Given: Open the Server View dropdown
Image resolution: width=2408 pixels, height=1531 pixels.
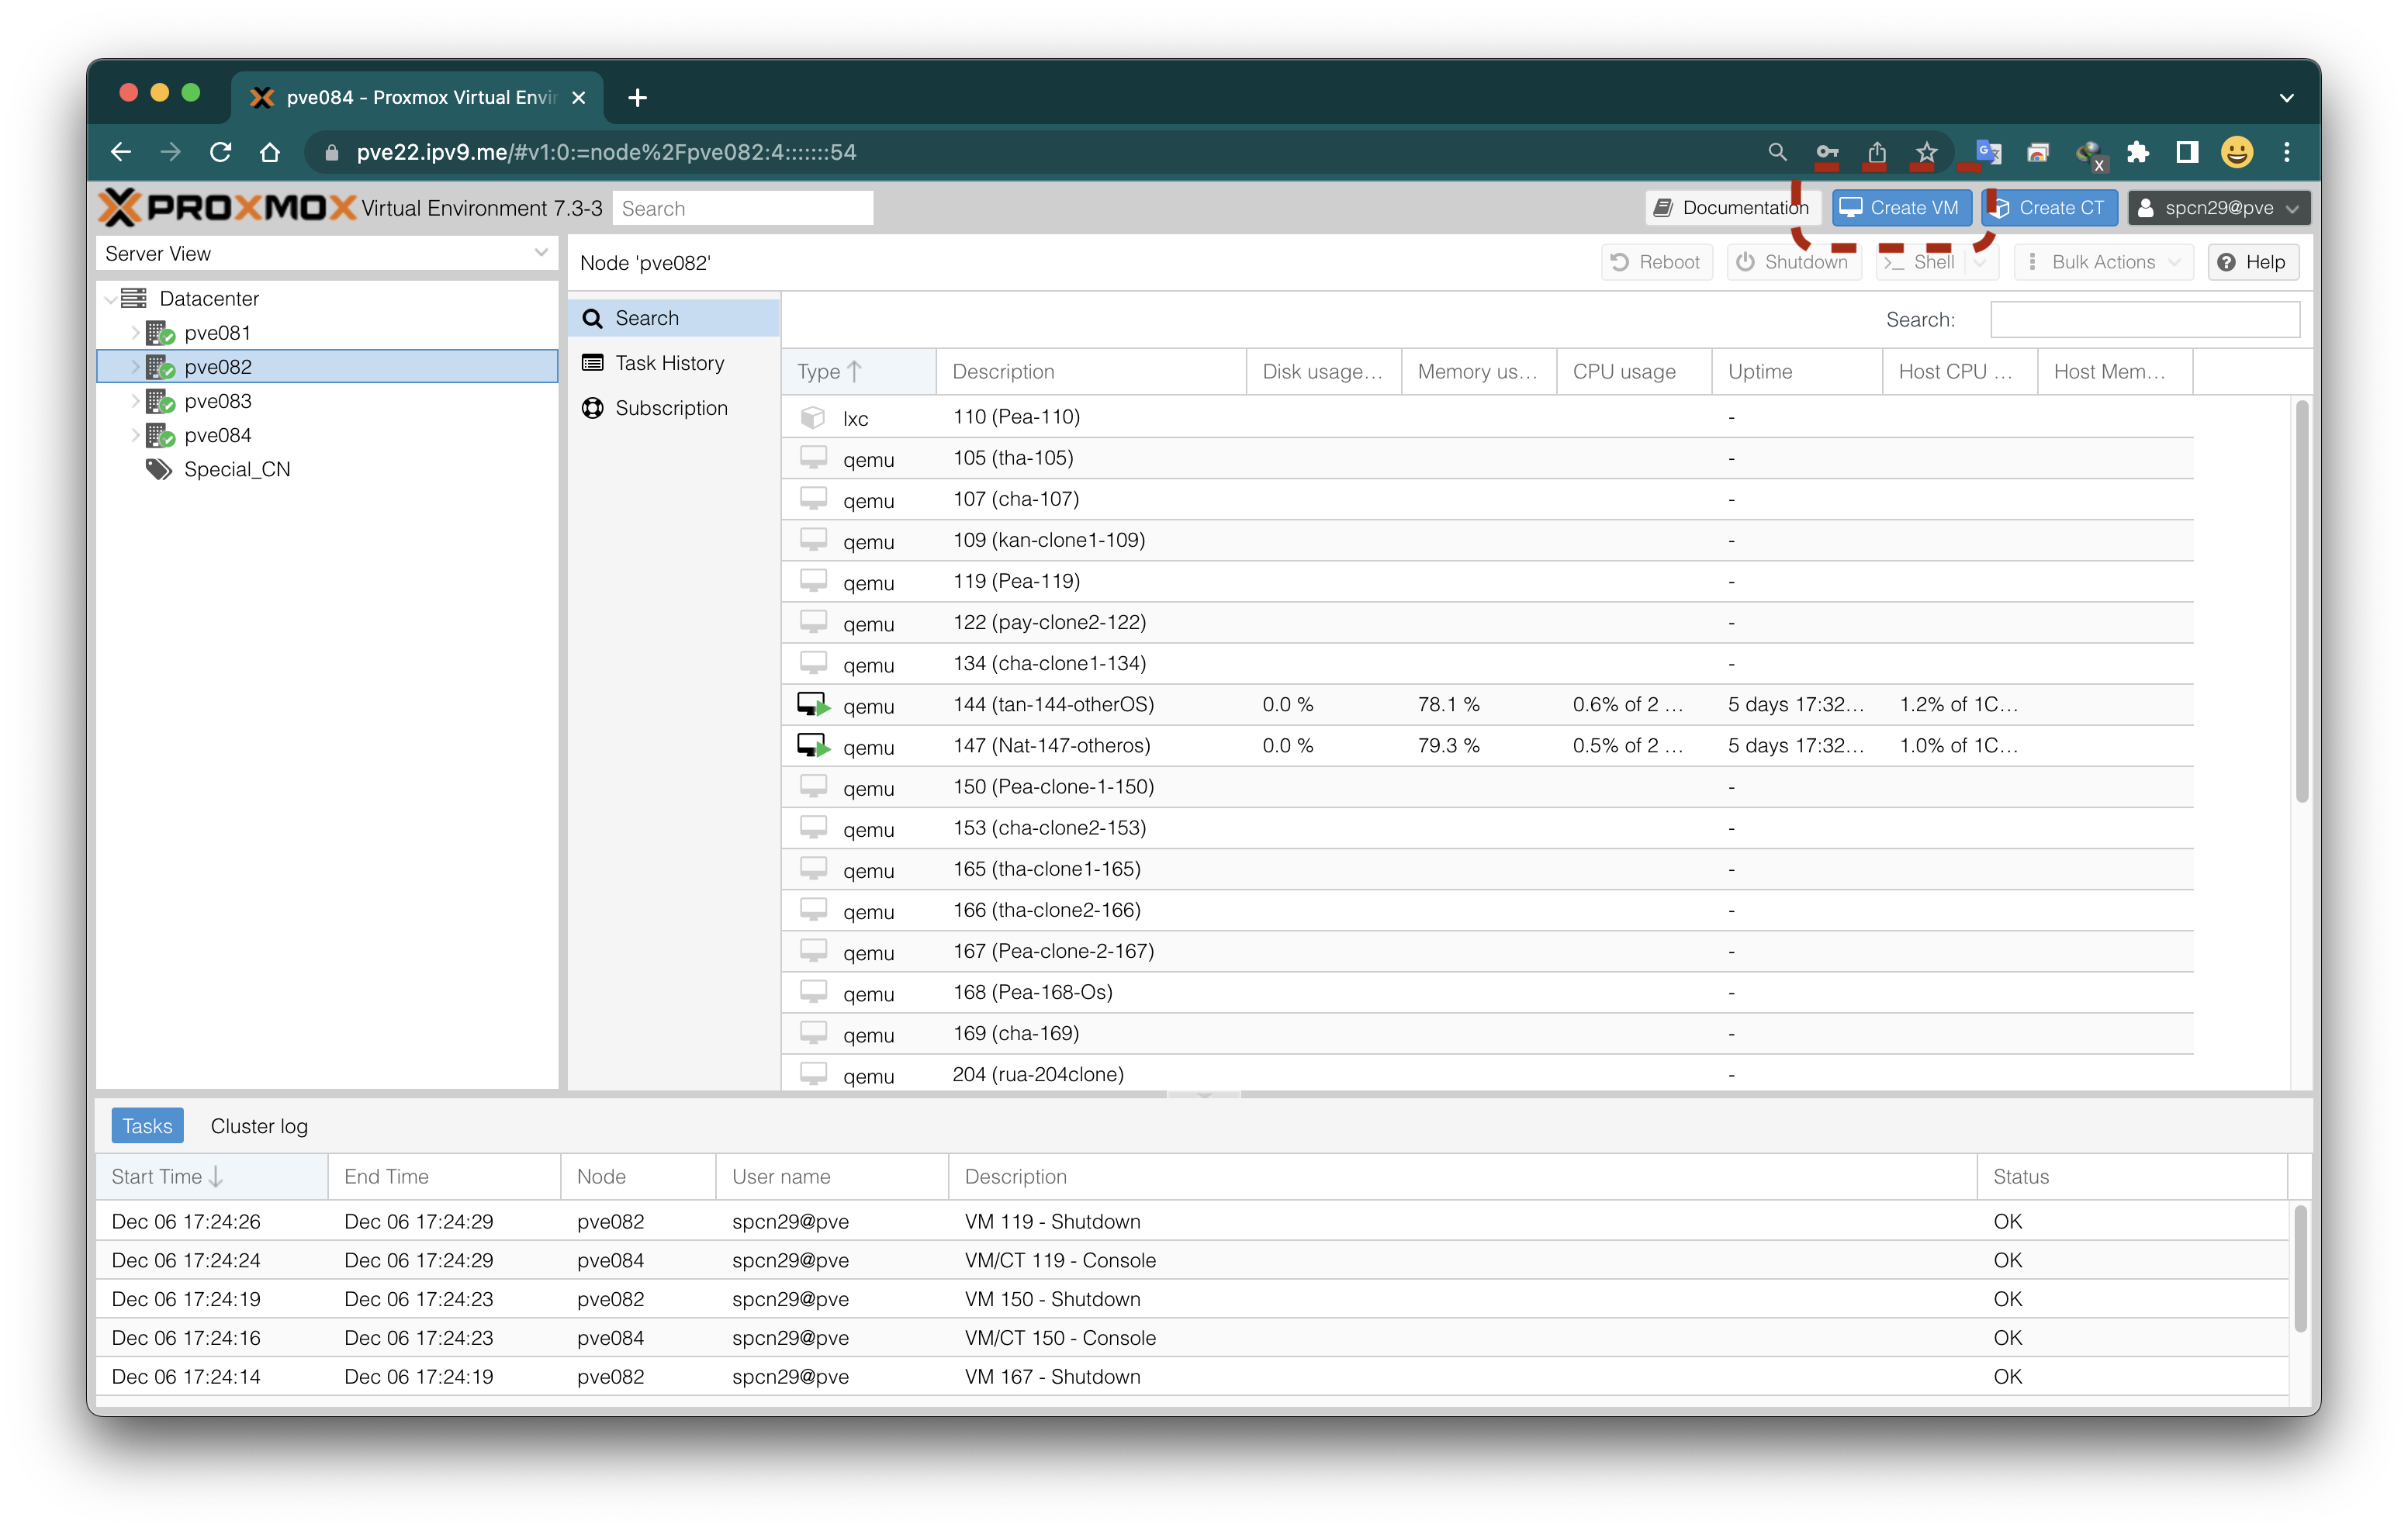Looking at the screenshot, I should [541, 253].
